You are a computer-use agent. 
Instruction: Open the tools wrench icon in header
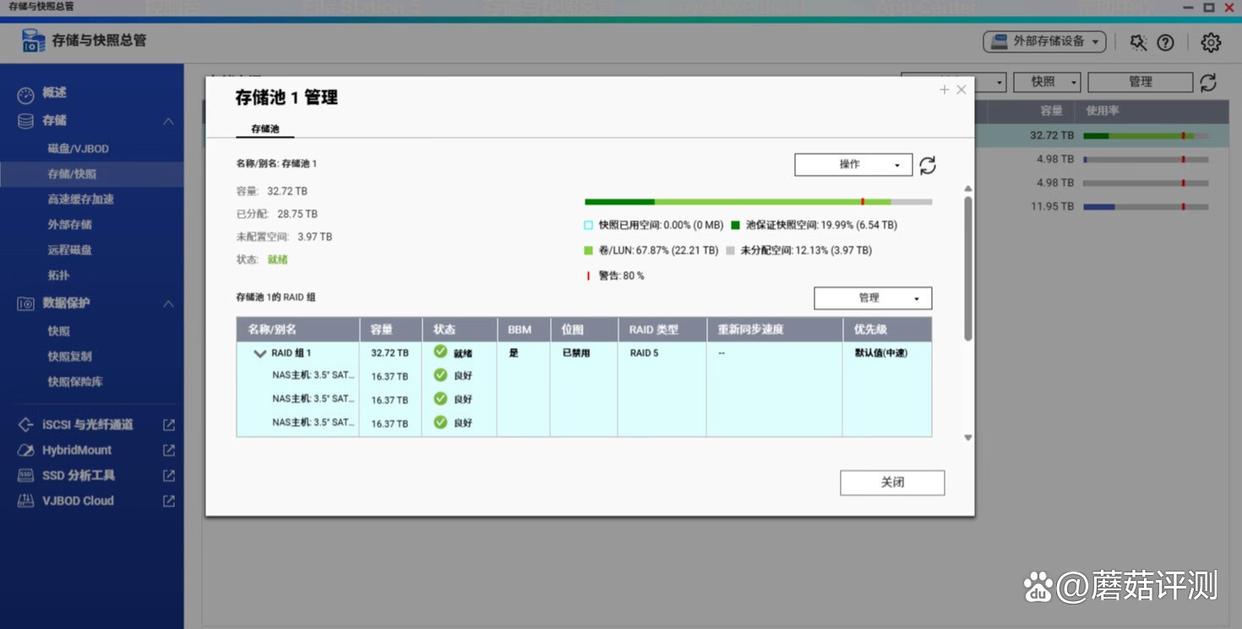click(1138, 42)
